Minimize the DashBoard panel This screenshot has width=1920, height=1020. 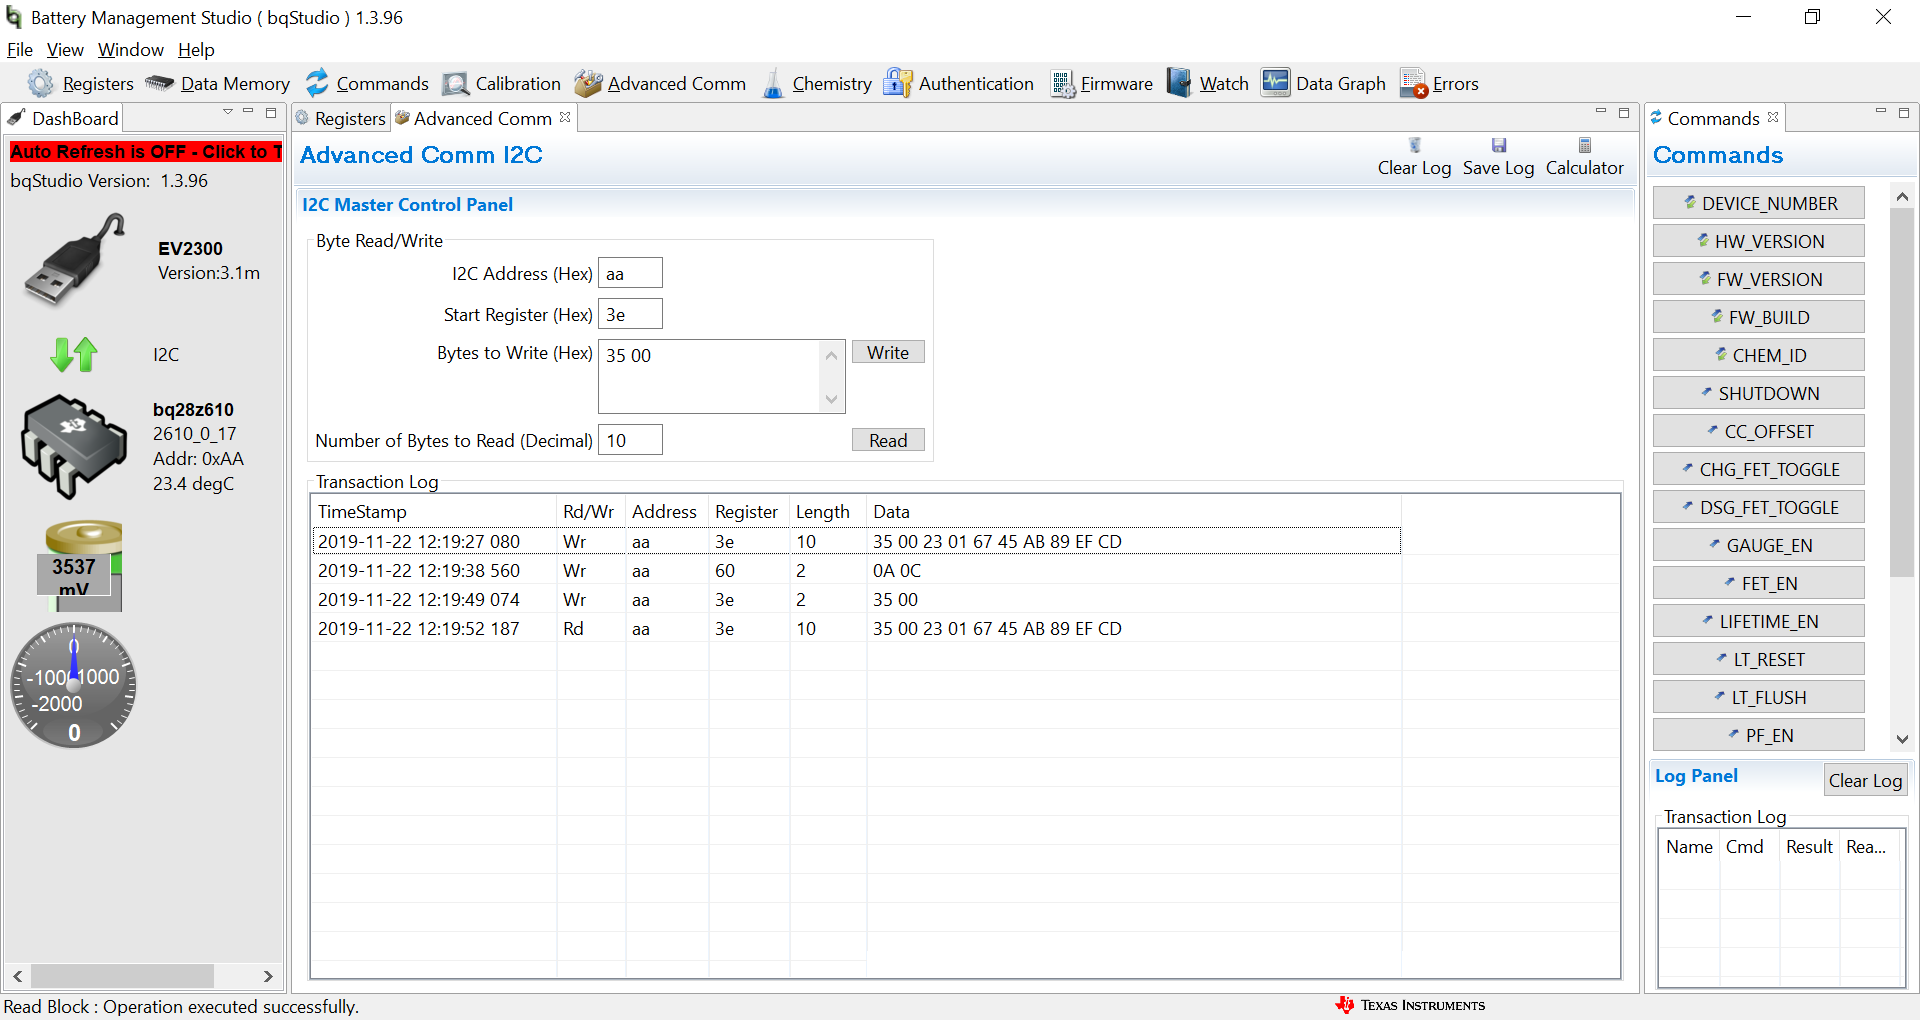pyautogui.click(x=248, y=112)
